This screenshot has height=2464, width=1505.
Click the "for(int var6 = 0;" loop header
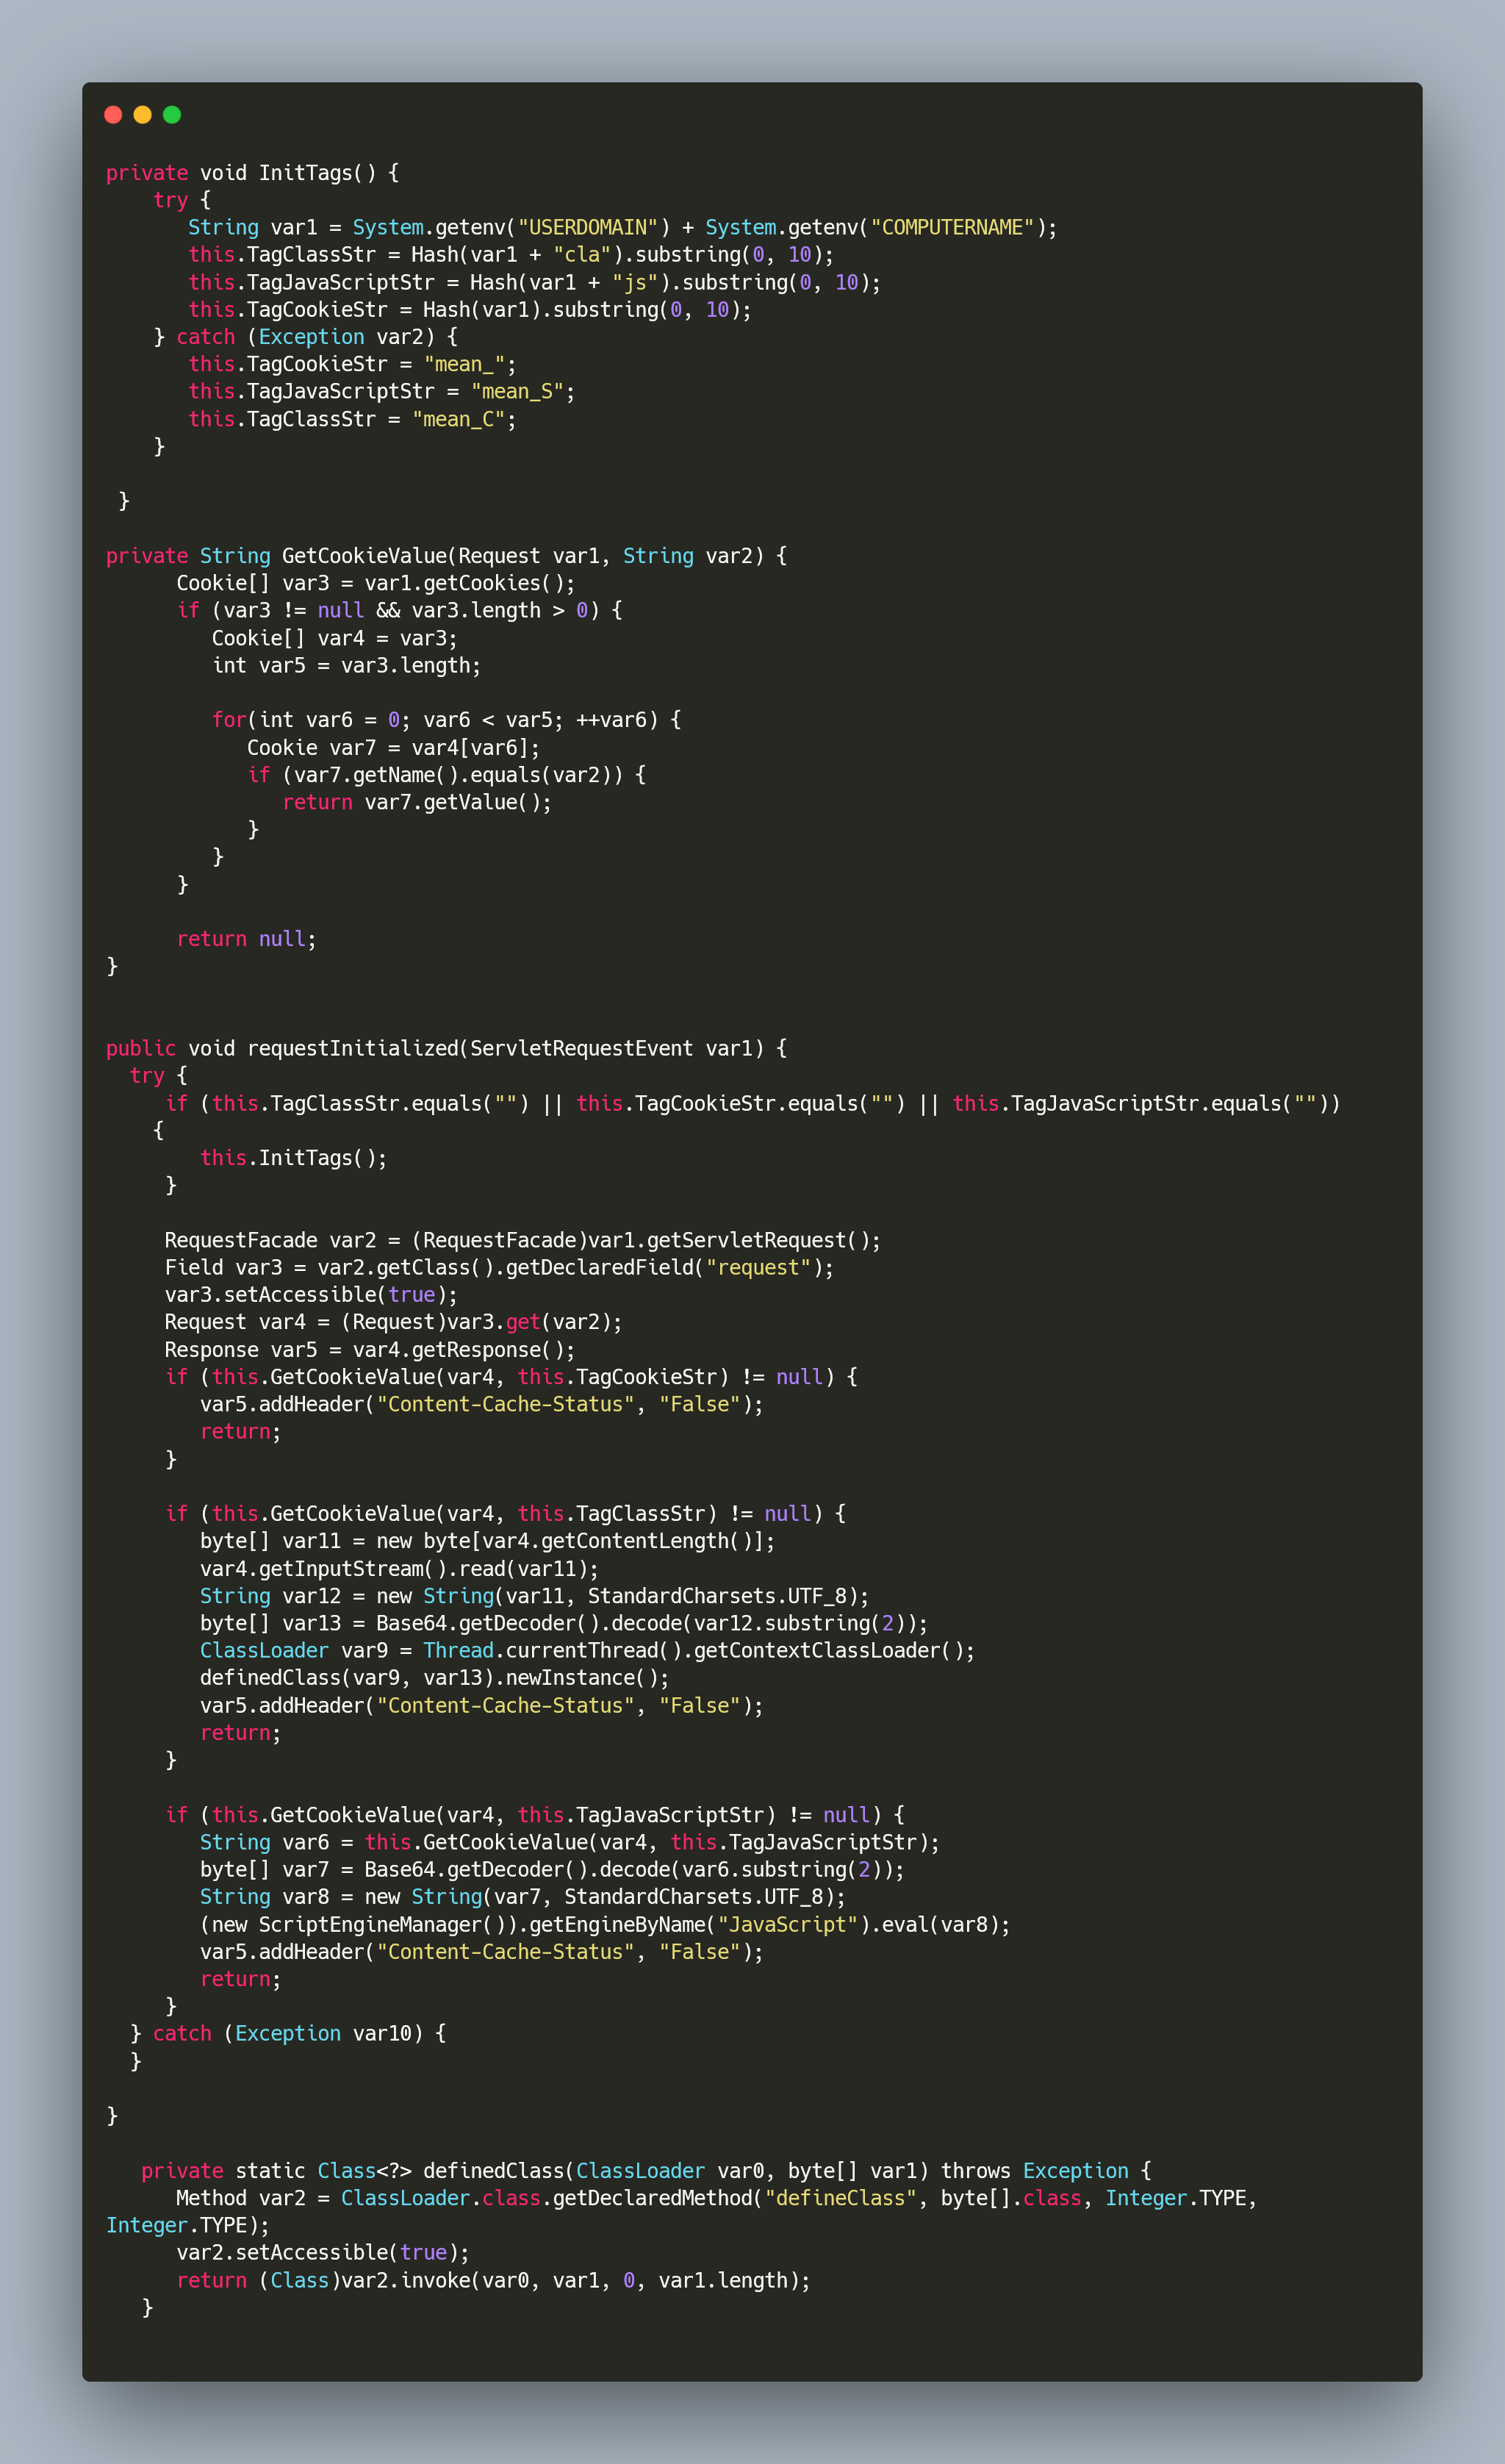(447, 720)
